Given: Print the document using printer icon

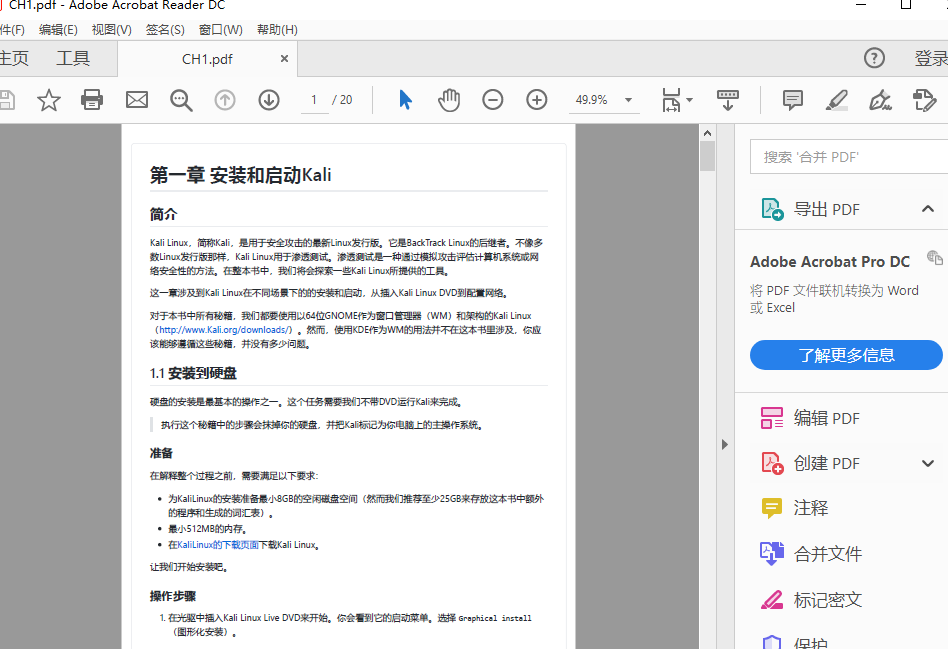Looking at the screenshot, I should pos(92,100).
